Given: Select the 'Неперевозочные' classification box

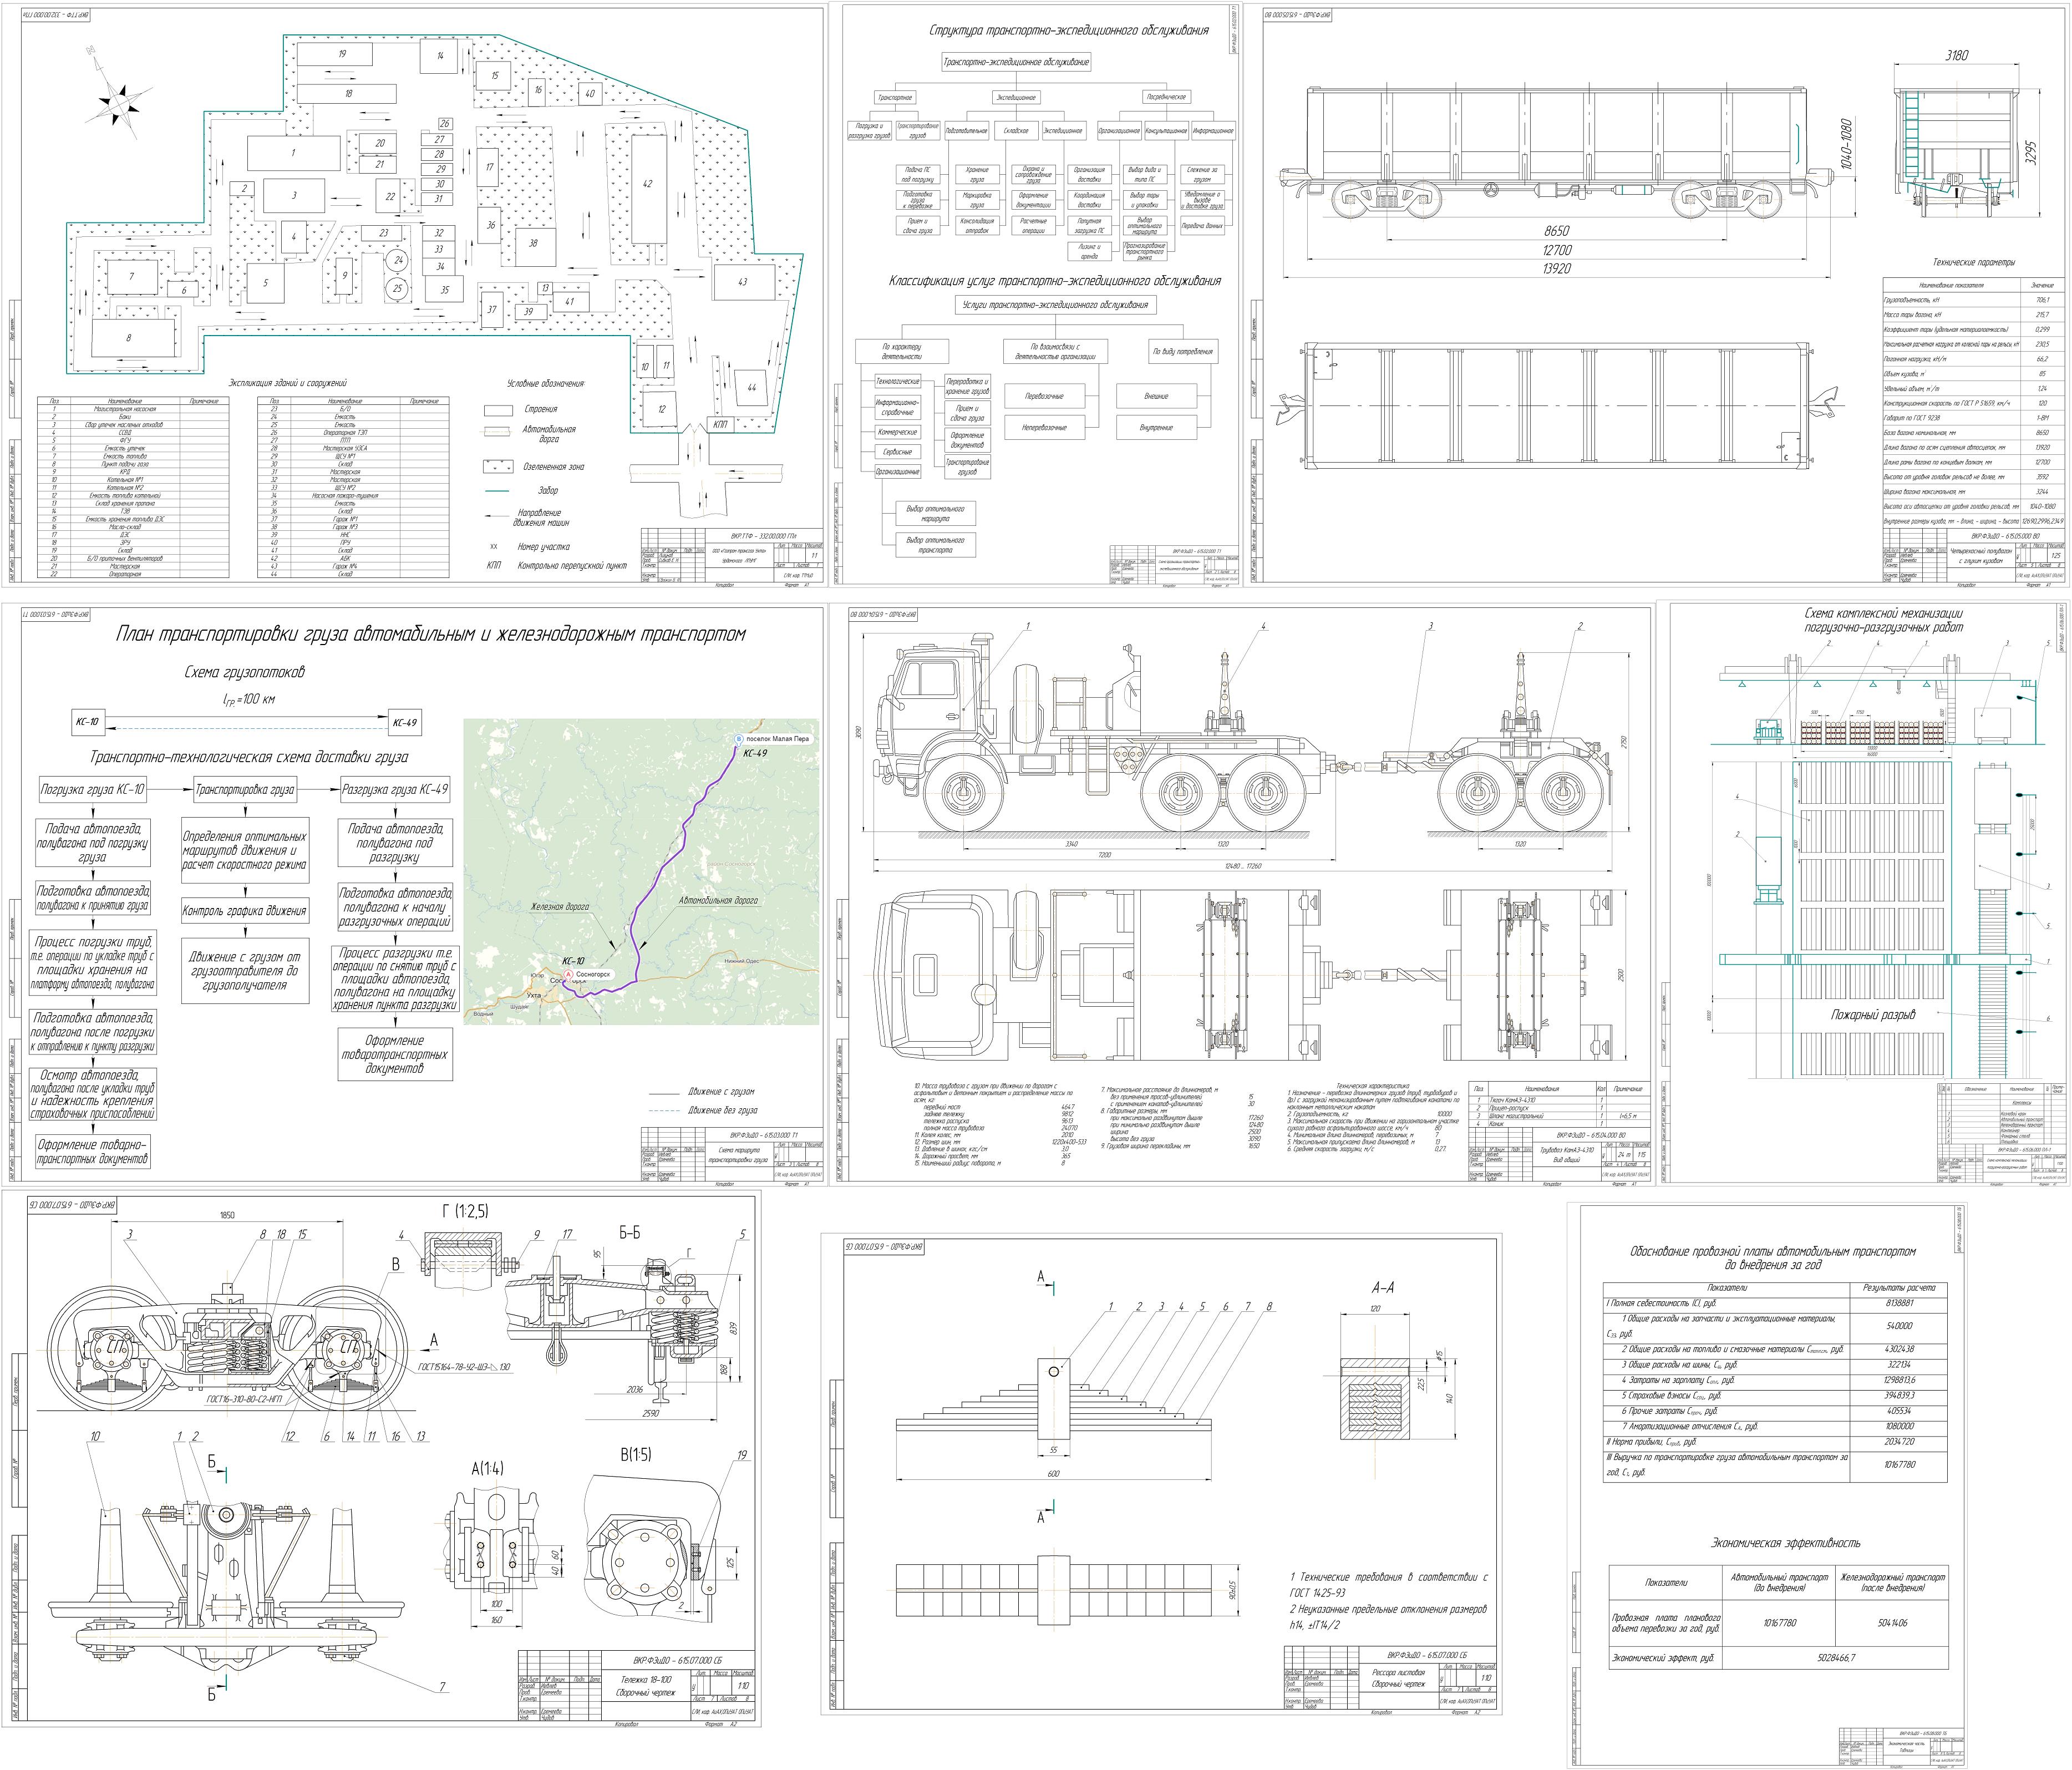Looking at the screenshot, I should pos(1044,427).
